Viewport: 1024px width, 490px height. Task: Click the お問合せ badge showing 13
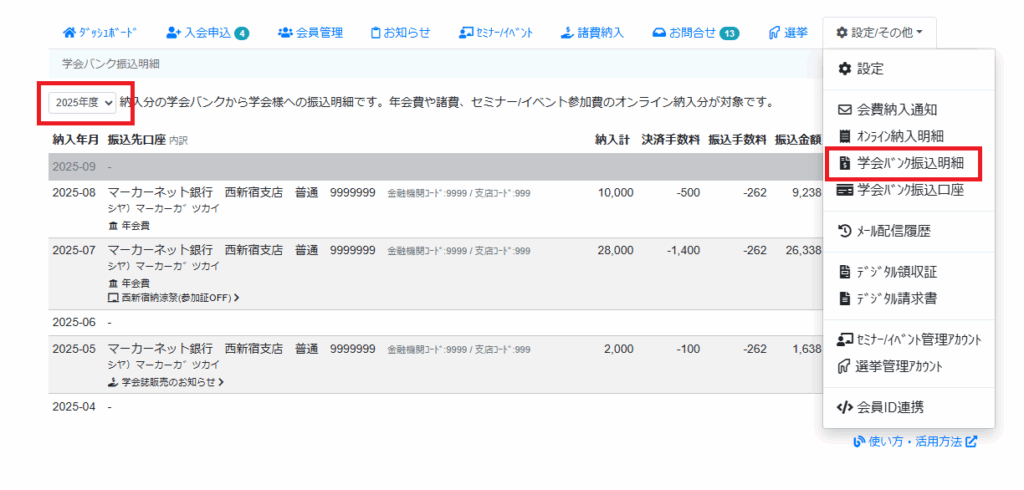729,33
